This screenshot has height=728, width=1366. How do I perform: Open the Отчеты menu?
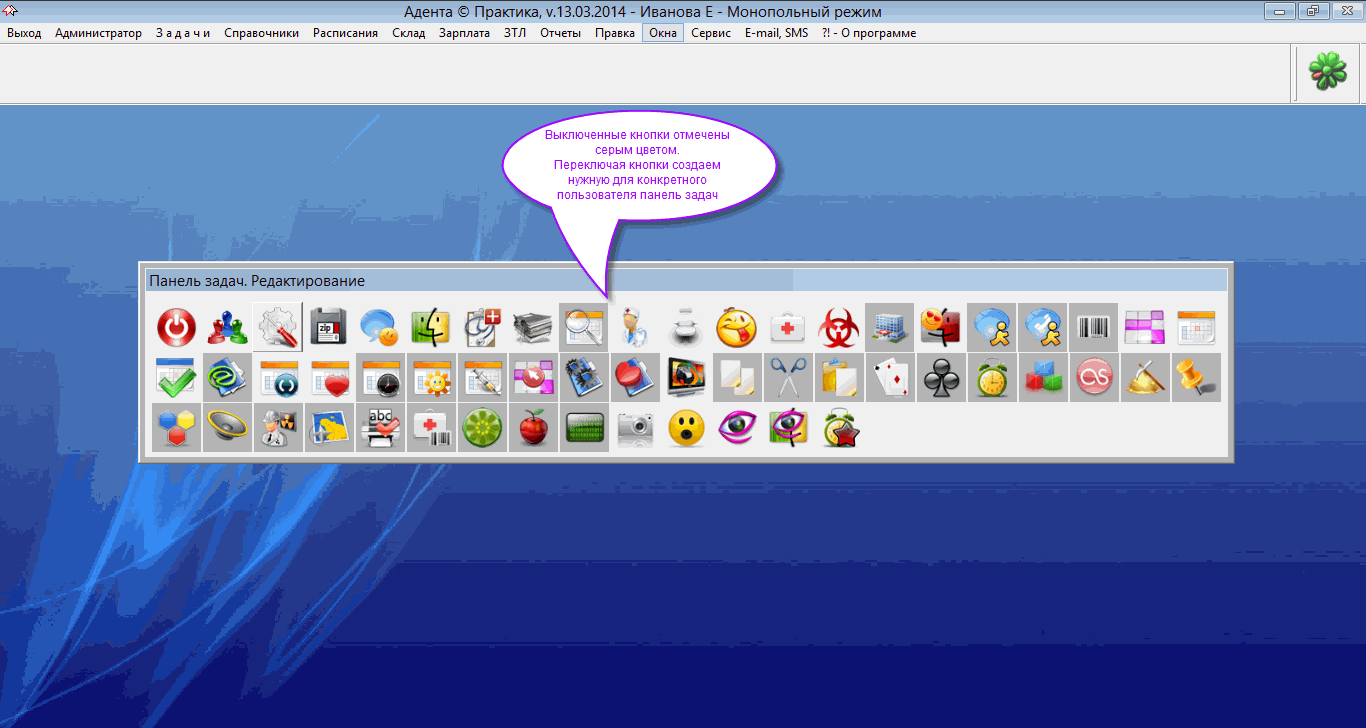560,33
